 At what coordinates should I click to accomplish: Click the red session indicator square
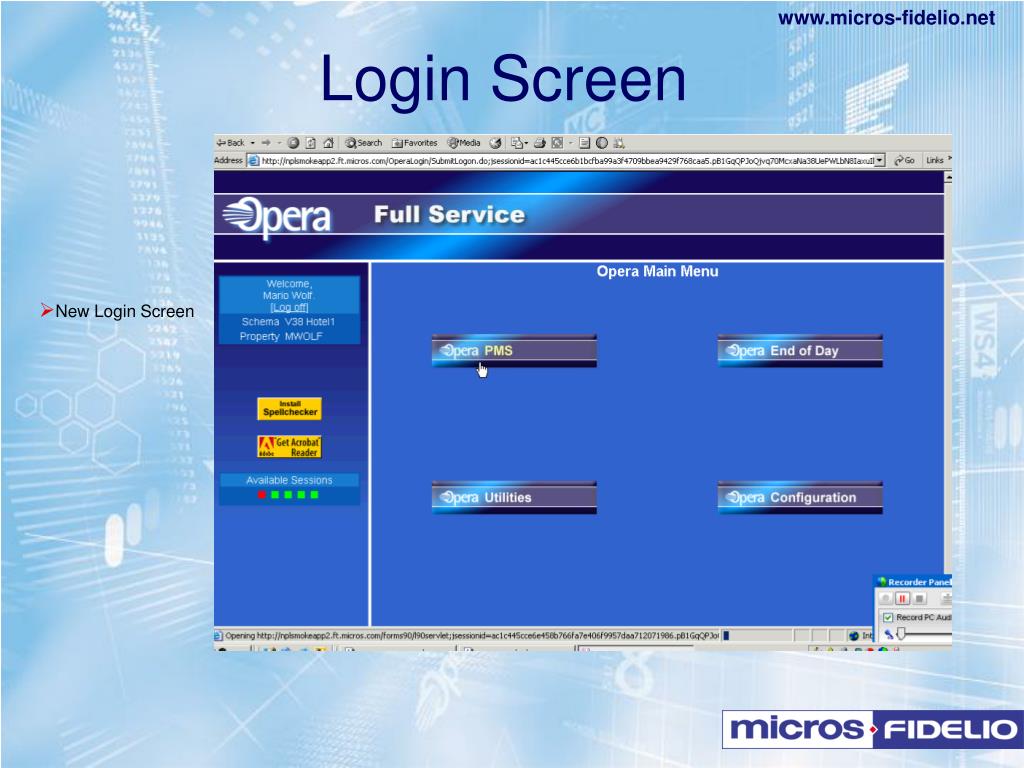[x=261, y=495]
